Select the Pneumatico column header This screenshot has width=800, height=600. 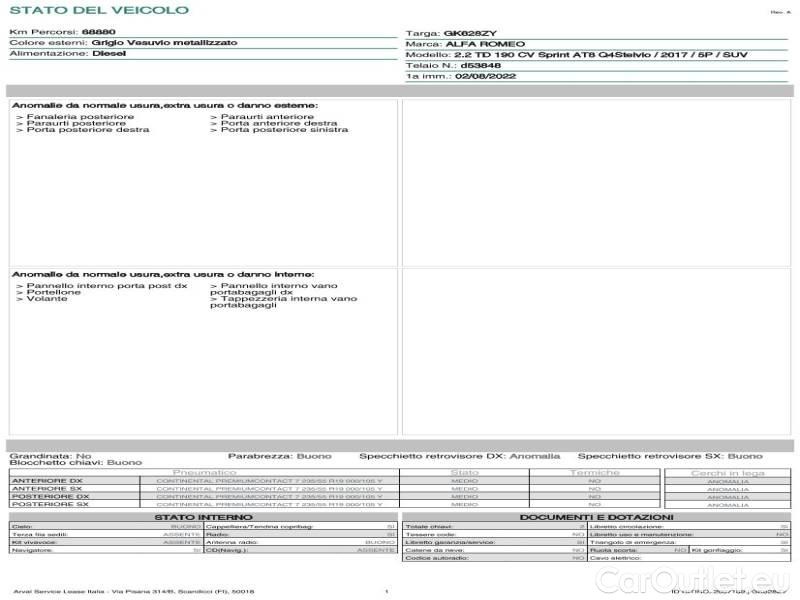(205, 472)
